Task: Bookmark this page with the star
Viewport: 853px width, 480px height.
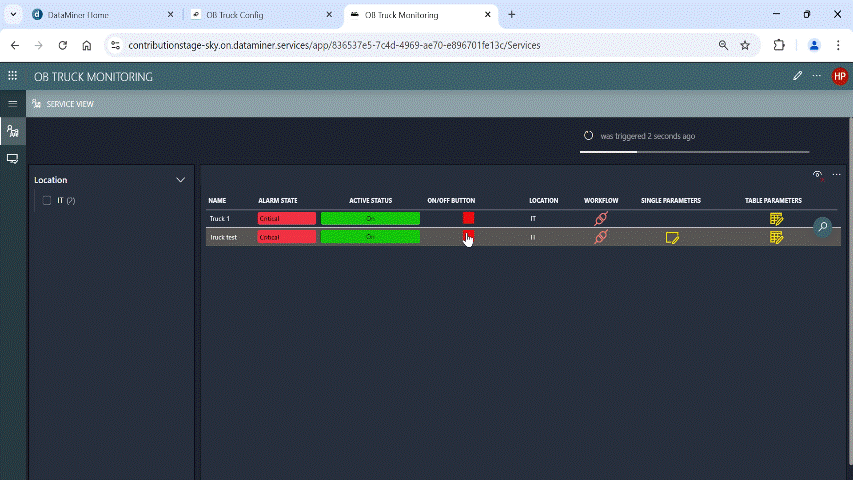Action: tap(745, 45)
